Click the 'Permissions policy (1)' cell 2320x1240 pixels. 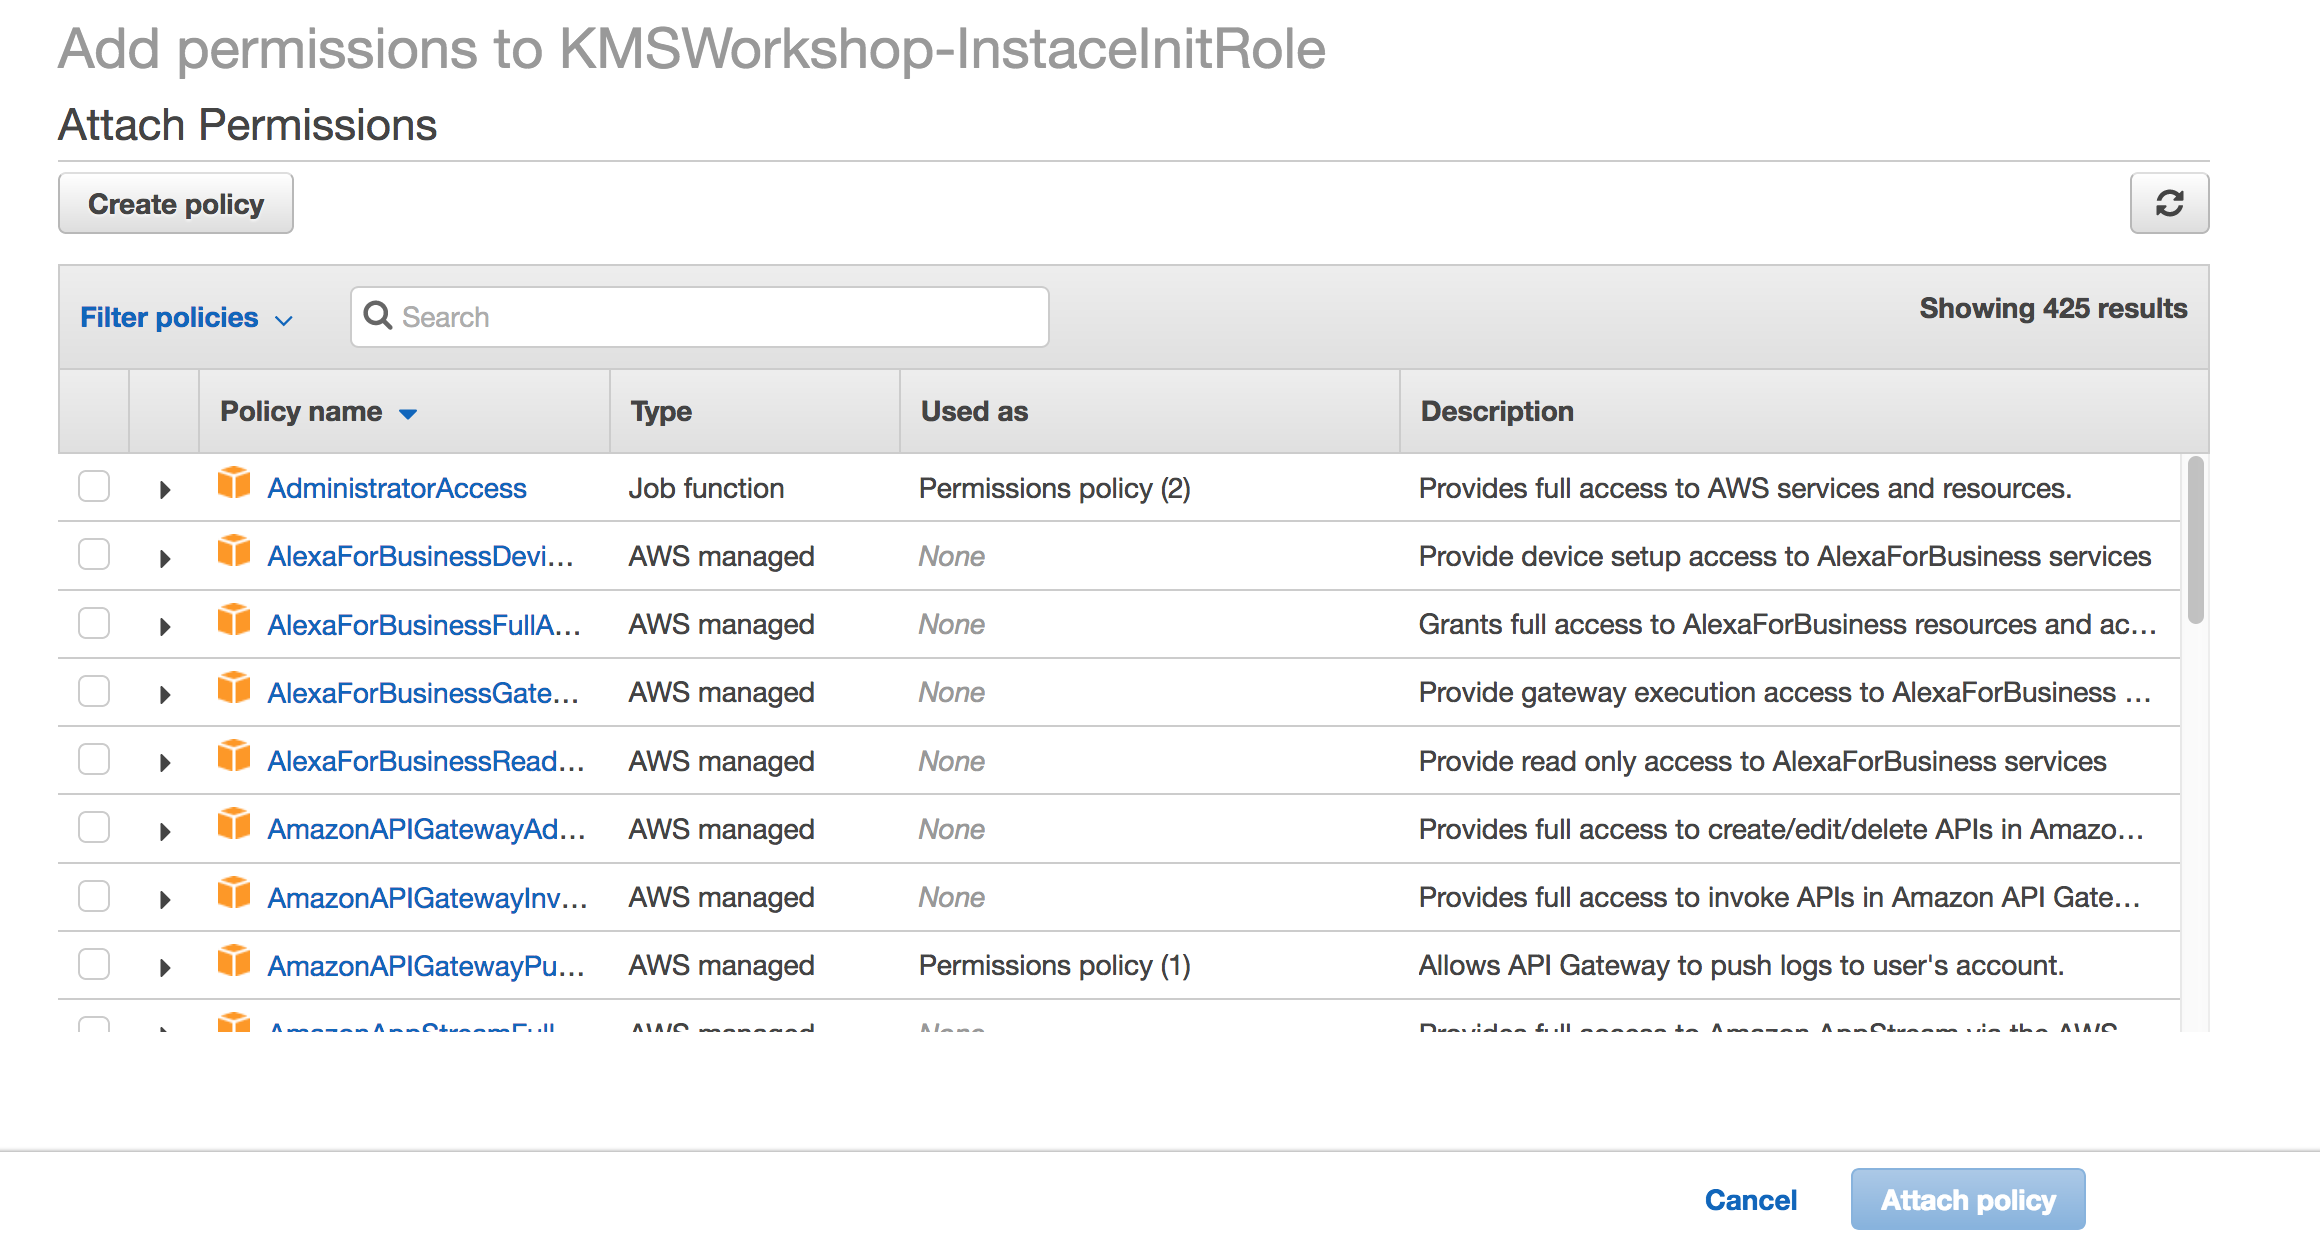pyautogui.click(x=1055, y=965)
